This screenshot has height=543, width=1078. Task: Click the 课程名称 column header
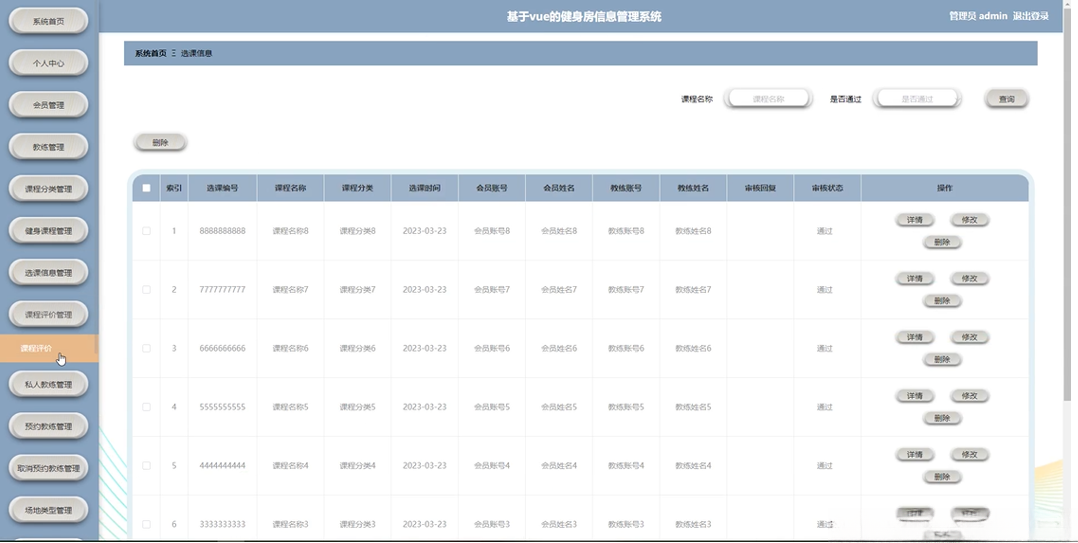click(x=290, y=188)
